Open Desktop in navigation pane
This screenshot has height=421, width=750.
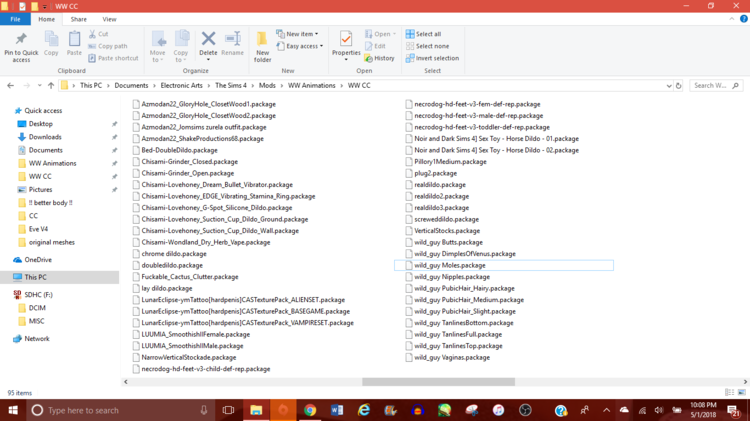tap(40, 123)
